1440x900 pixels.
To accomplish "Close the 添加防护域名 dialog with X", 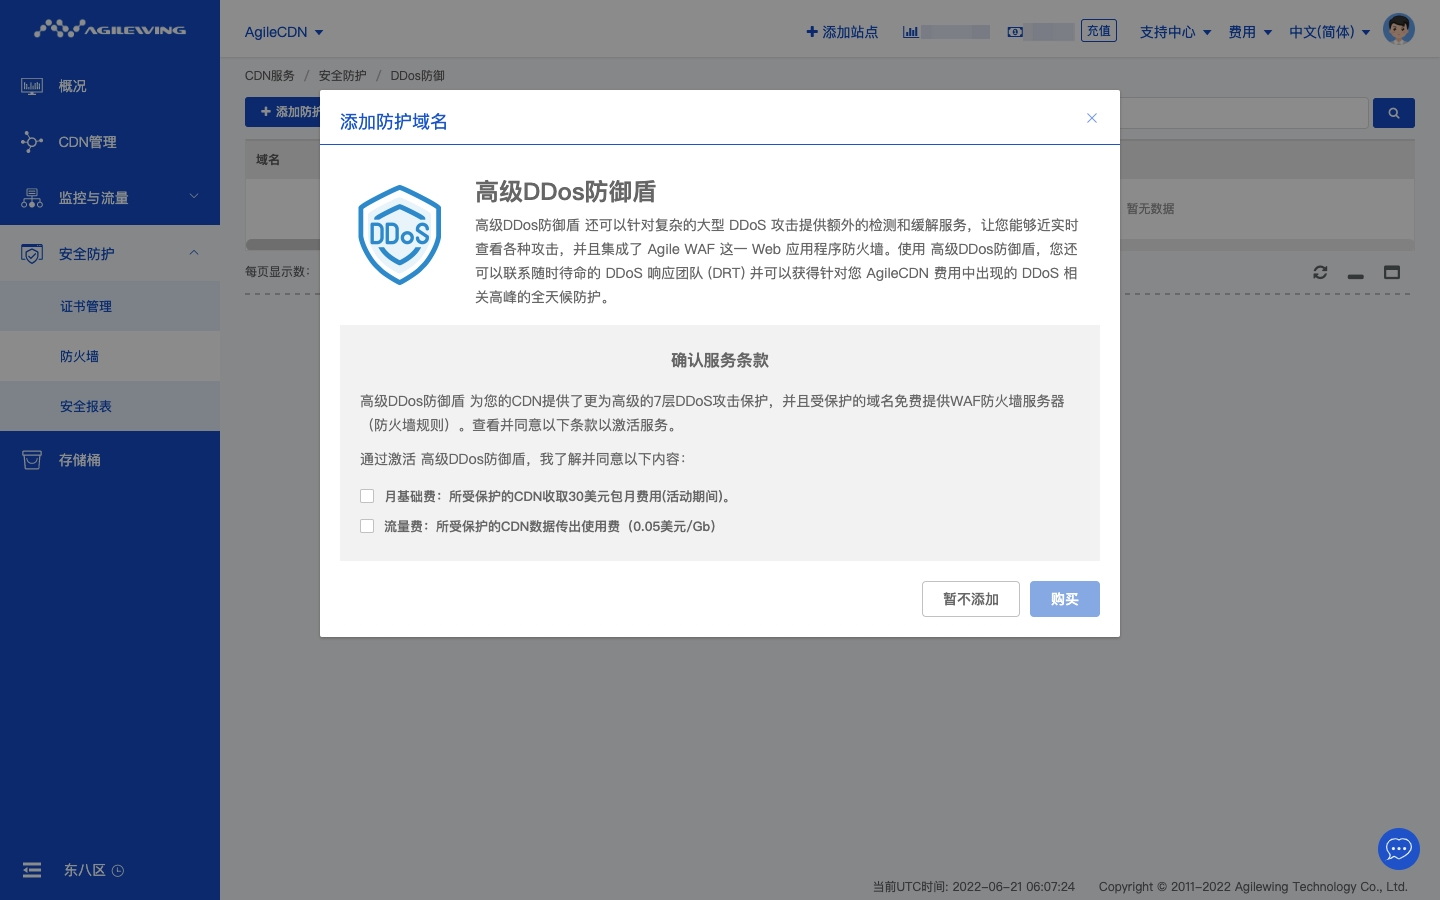I will [x=1092, y=118].
